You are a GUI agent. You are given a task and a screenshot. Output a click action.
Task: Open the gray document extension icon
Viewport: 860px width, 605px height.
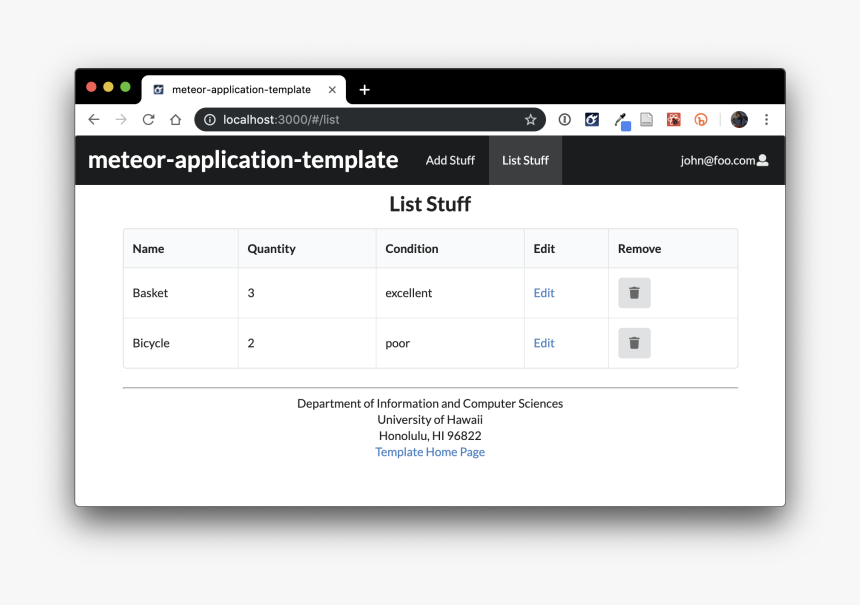click(x=647, y=120)
